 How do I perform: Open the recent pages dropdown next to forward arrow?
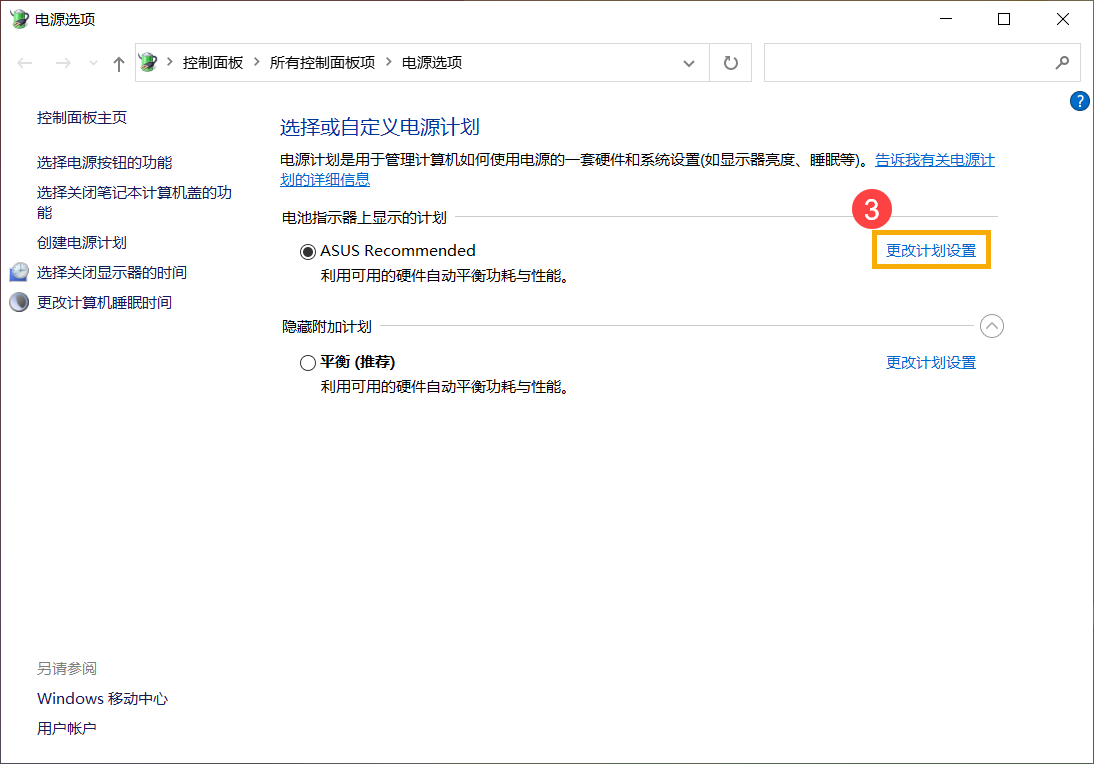coord(92,62)
